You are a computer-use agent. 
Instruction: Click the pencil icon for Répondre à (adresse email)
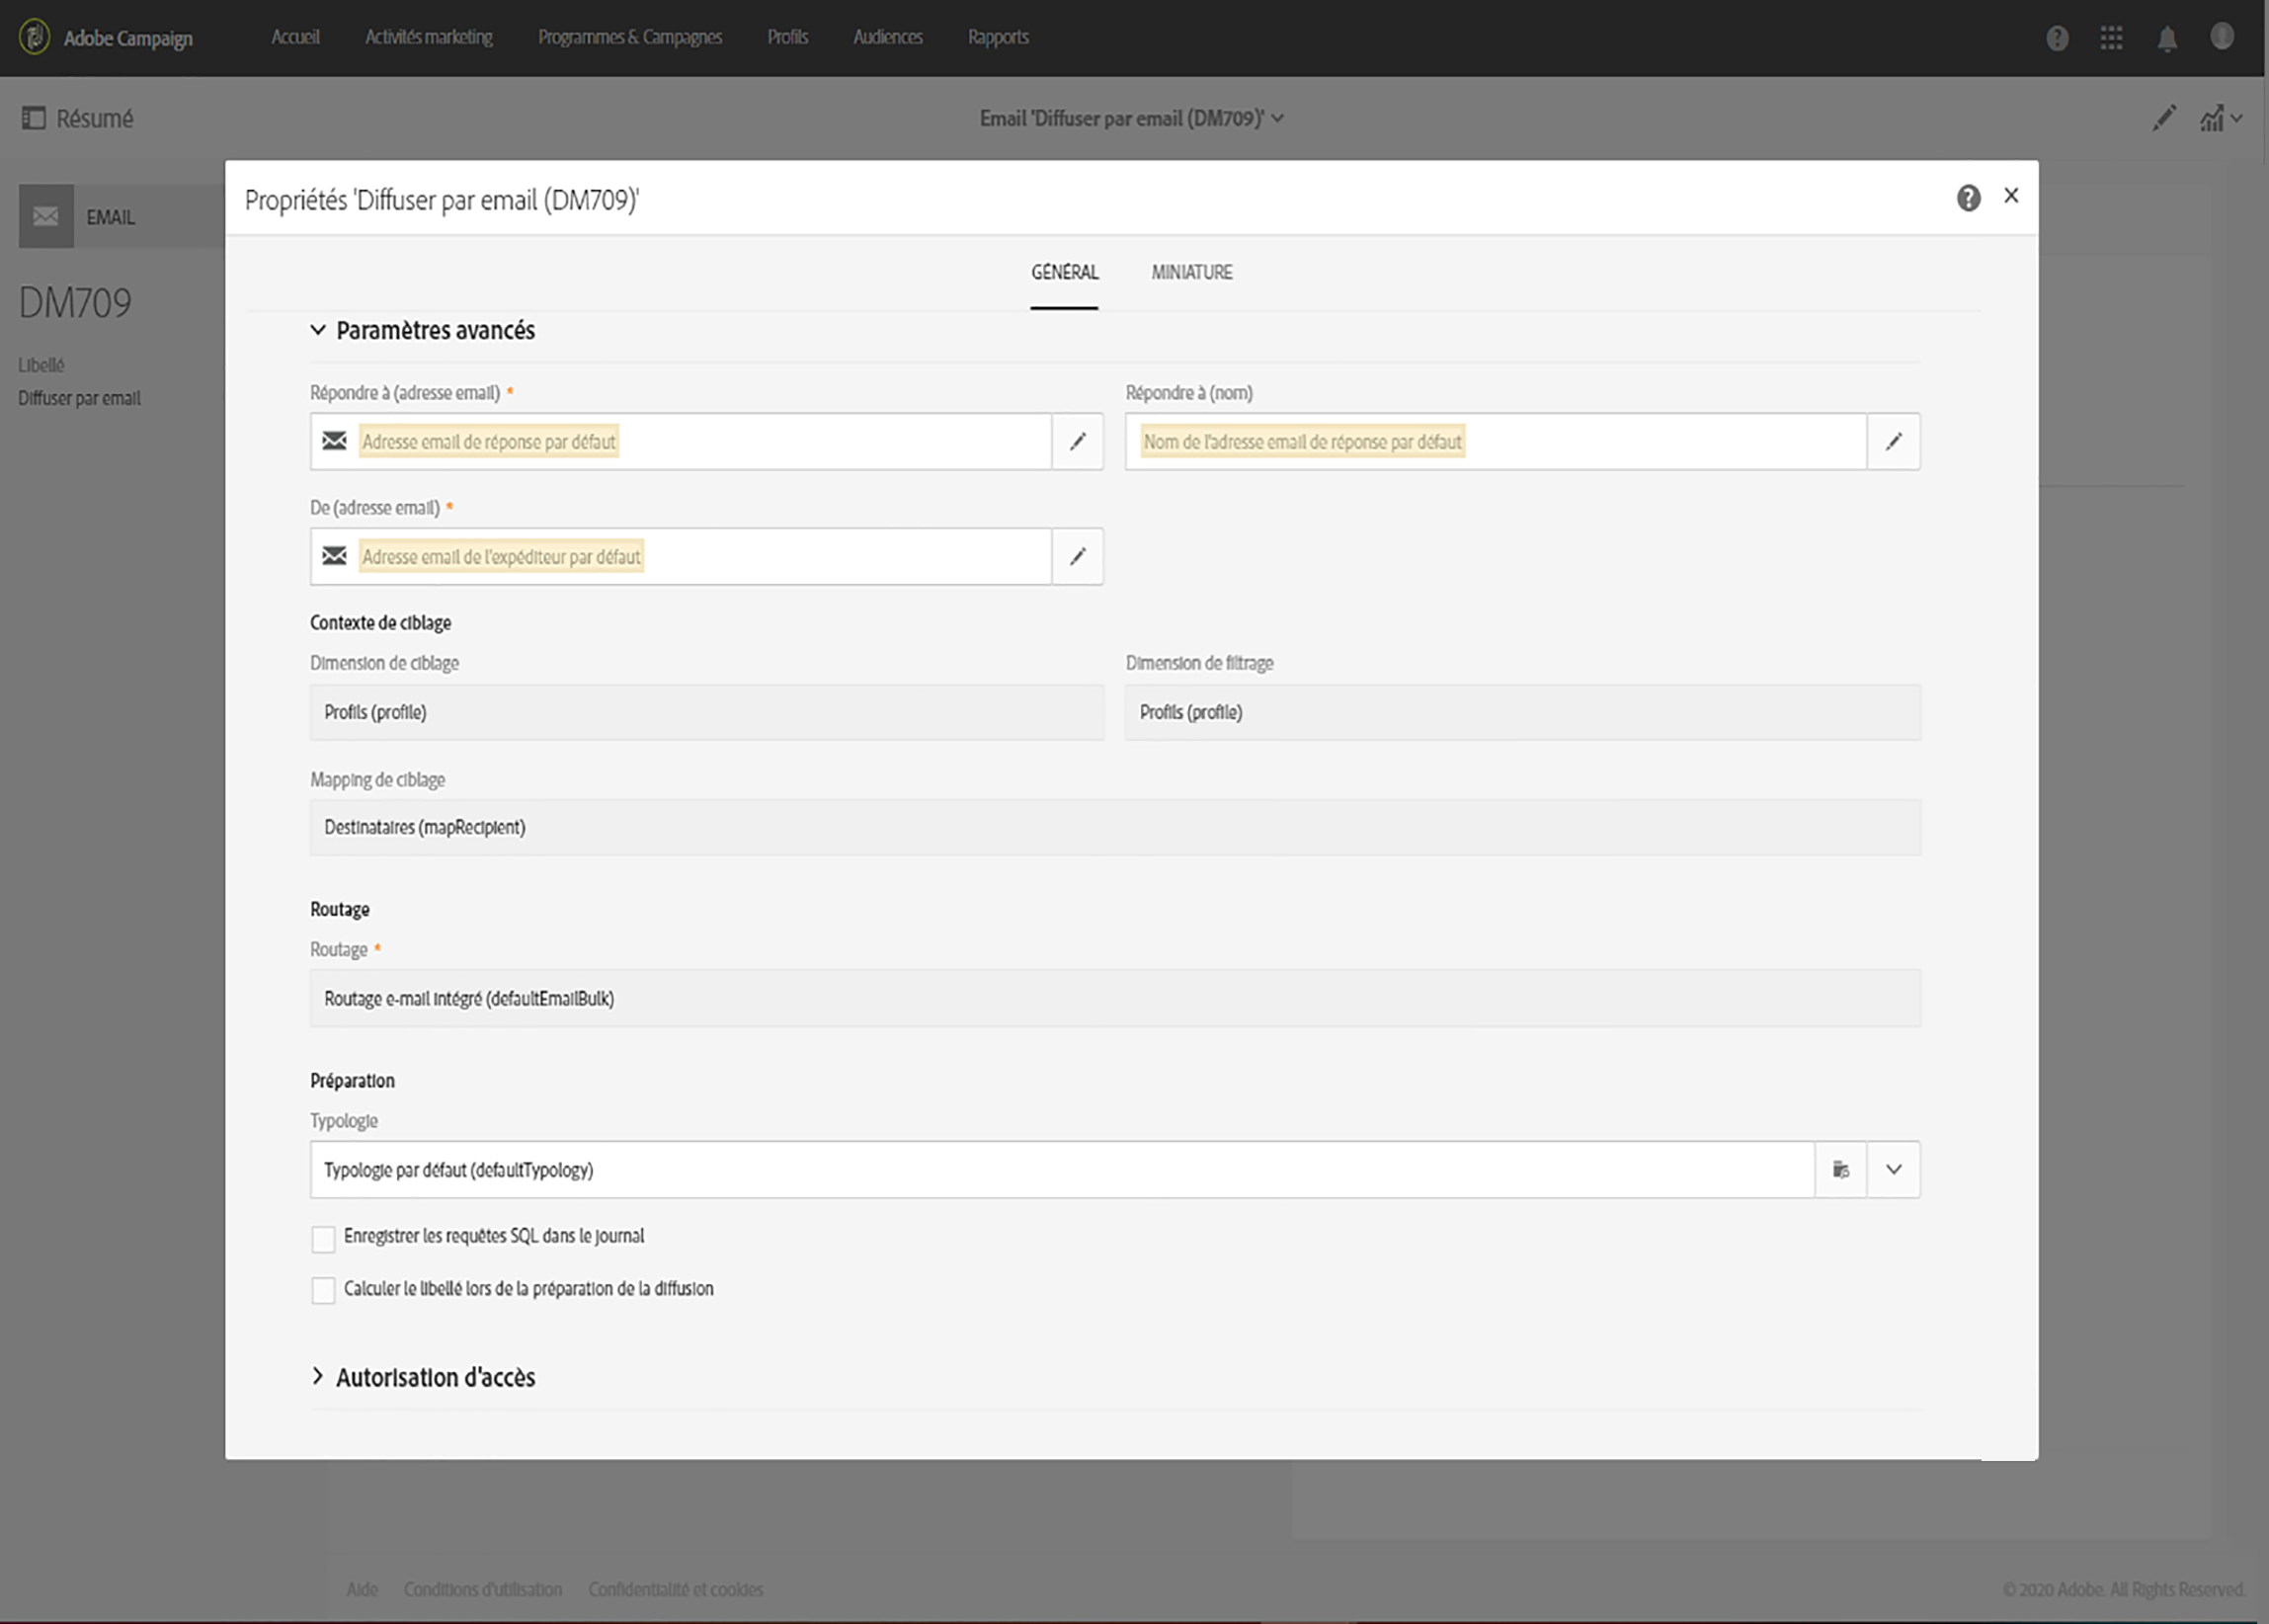(x=1077, y=441)
